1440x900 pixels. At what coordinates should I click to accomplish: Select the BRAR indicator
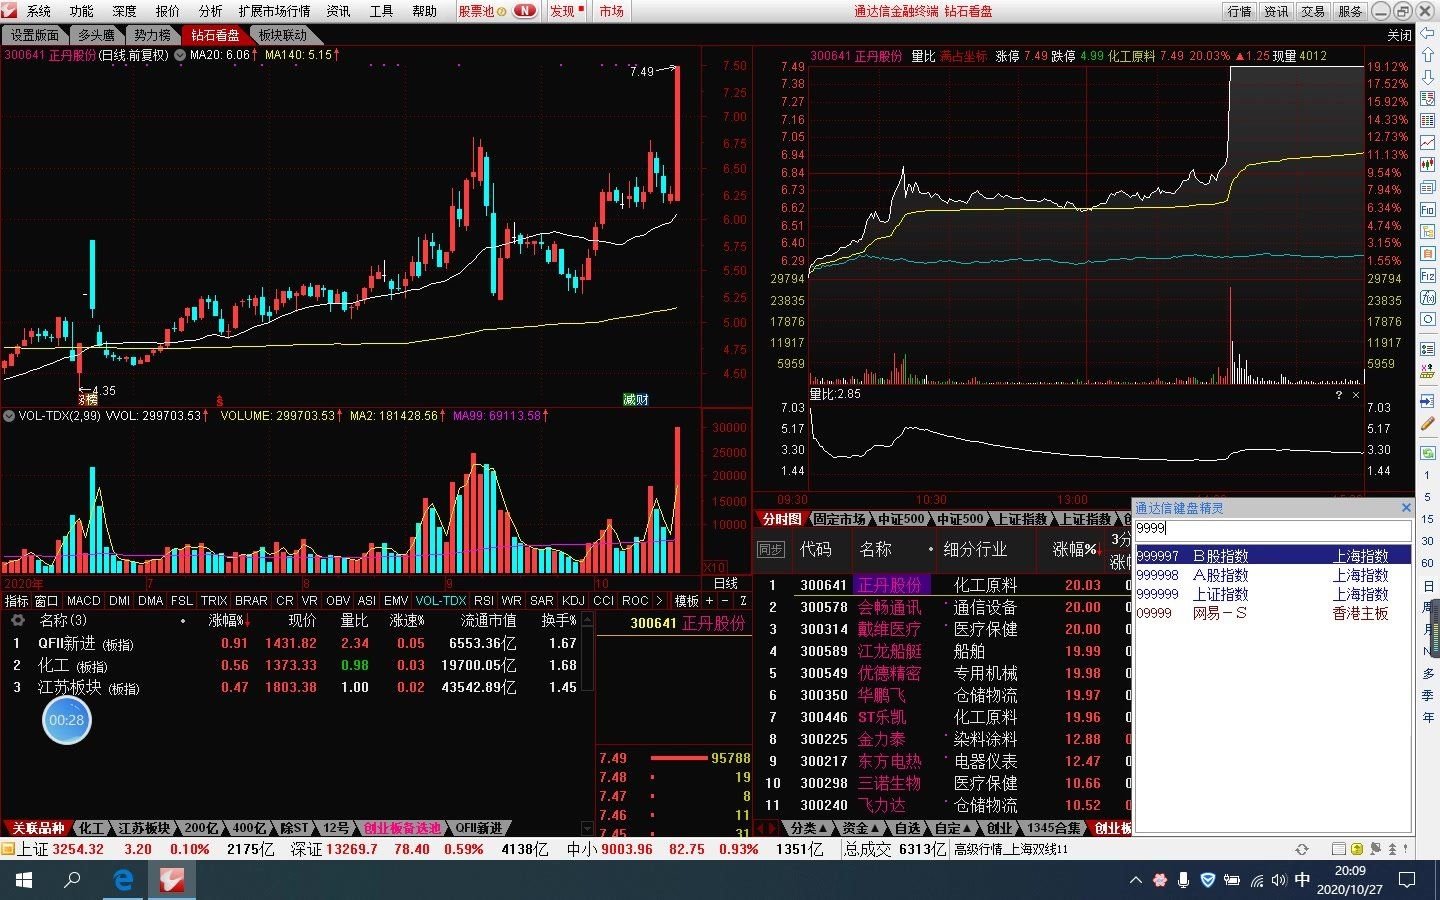coord(251,601)
